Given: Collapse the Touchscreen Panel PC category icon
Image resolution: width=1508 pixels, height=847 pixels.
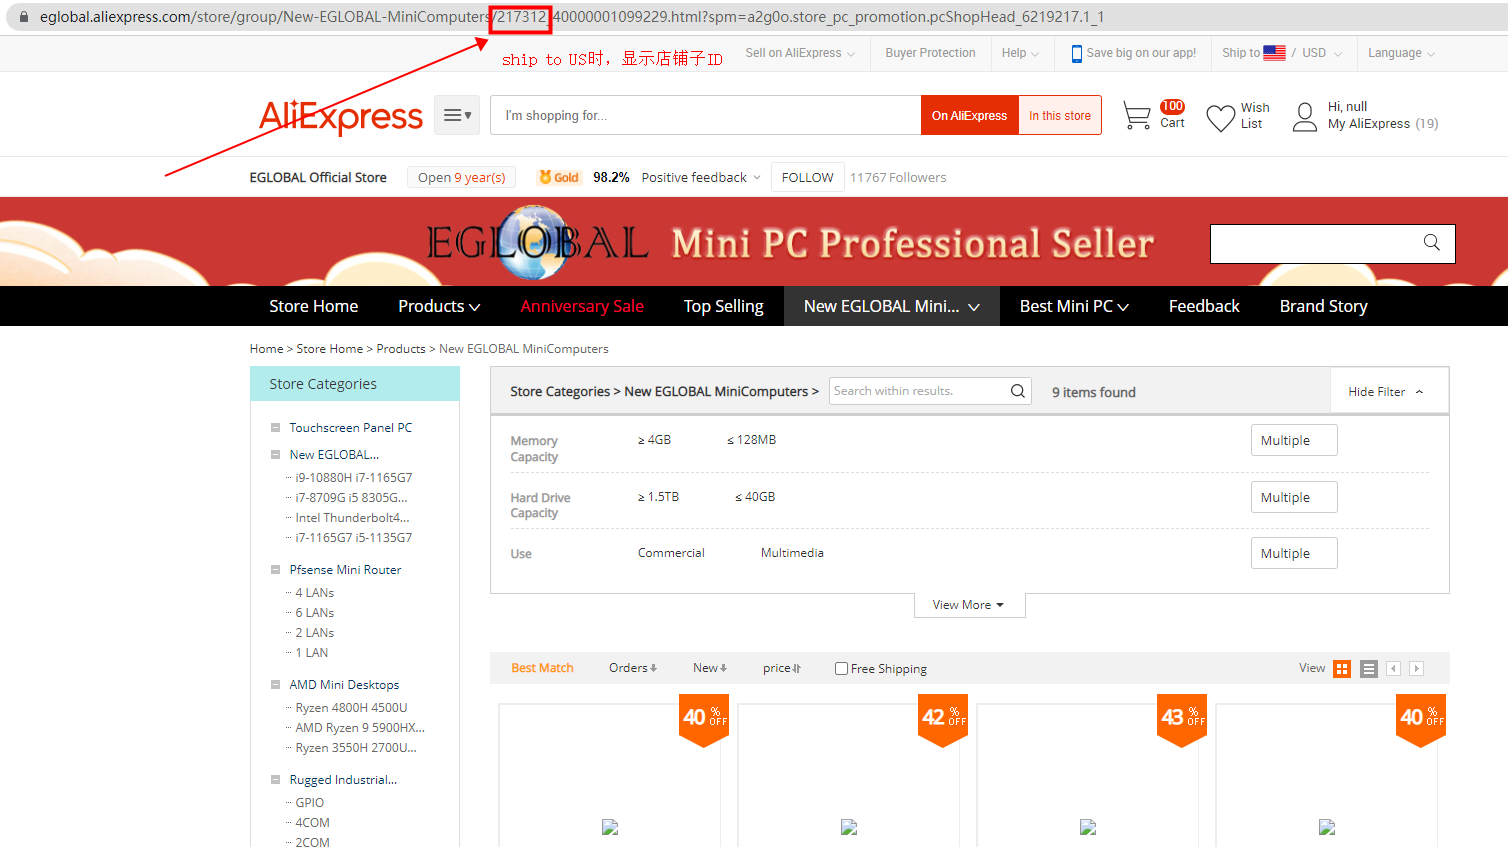Looking at the screenshot, I should (275, 428).
